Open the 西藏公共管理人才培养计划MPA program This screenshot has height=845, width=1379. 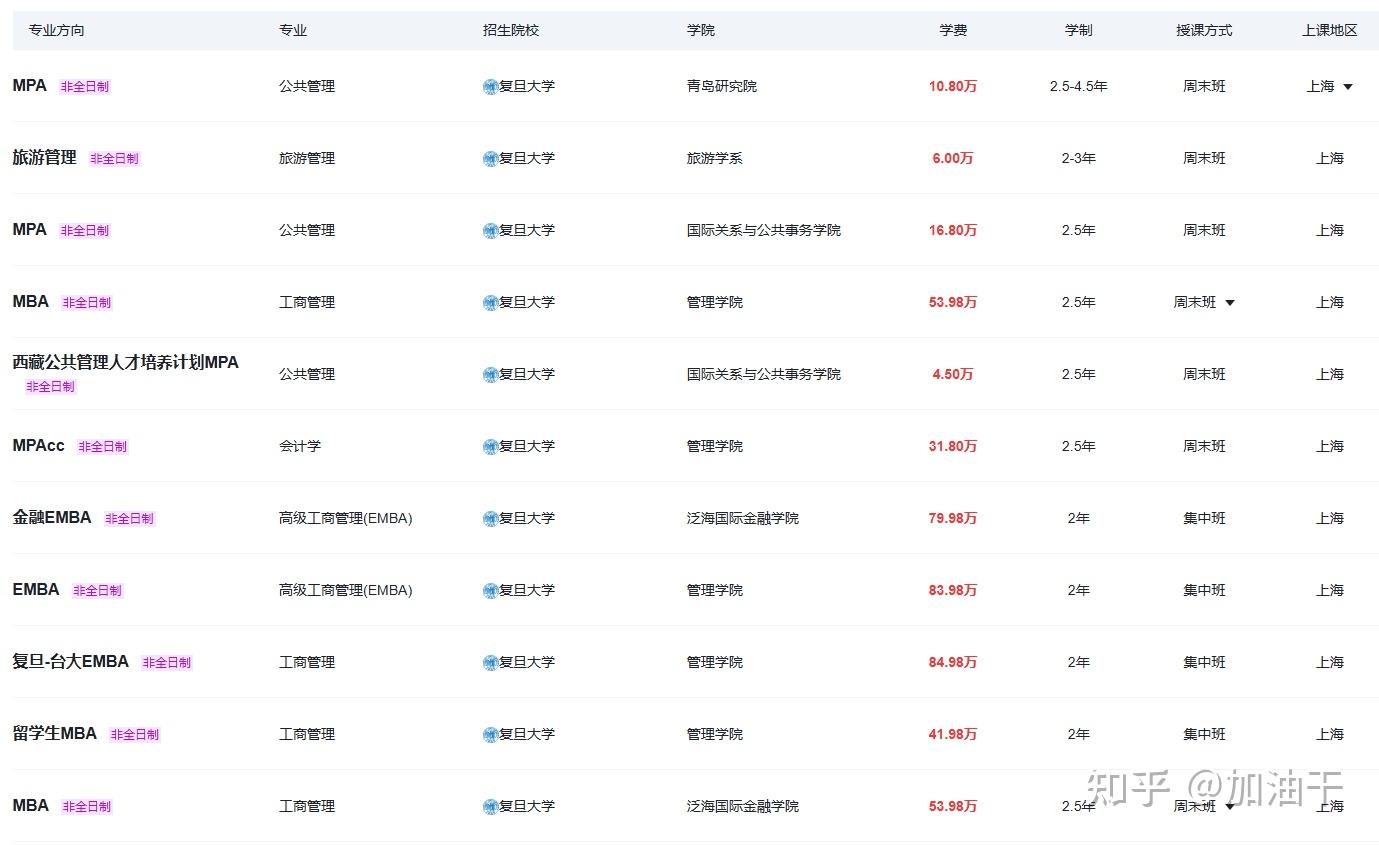126,362
